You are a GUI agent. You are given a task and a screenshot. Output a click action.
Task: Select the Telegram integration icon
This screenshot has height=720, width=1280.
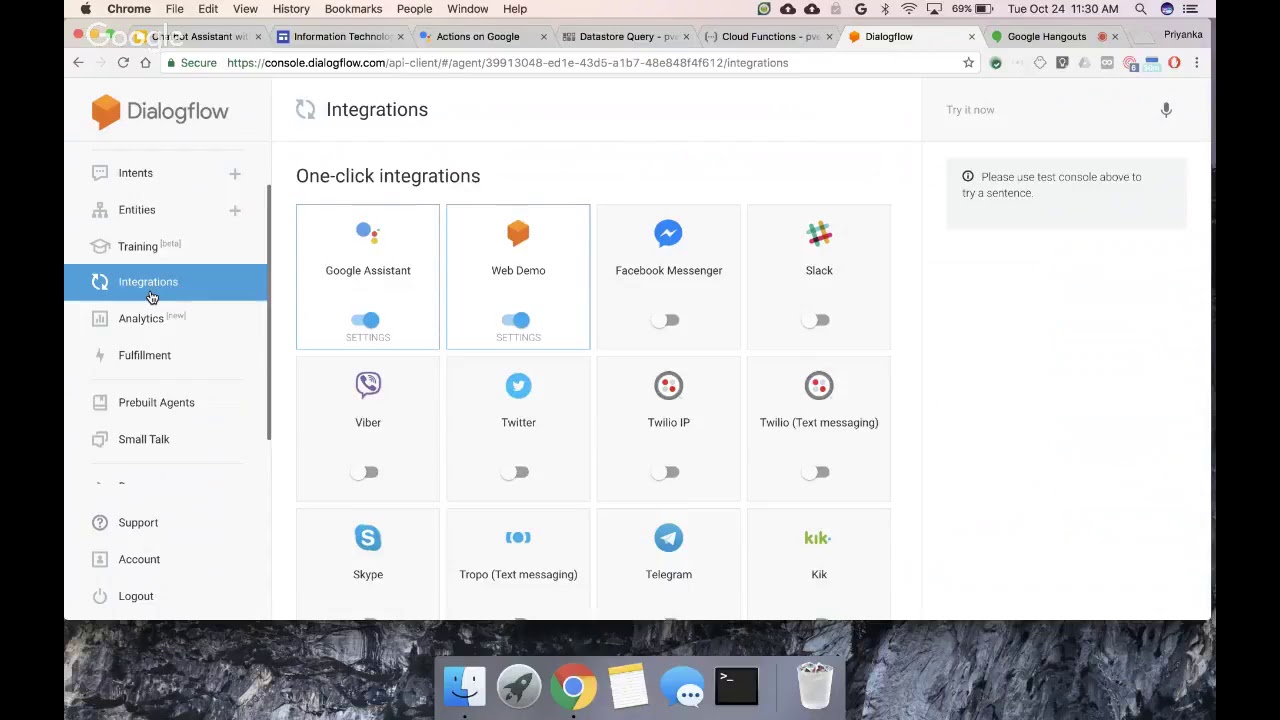tap(668, 537)
